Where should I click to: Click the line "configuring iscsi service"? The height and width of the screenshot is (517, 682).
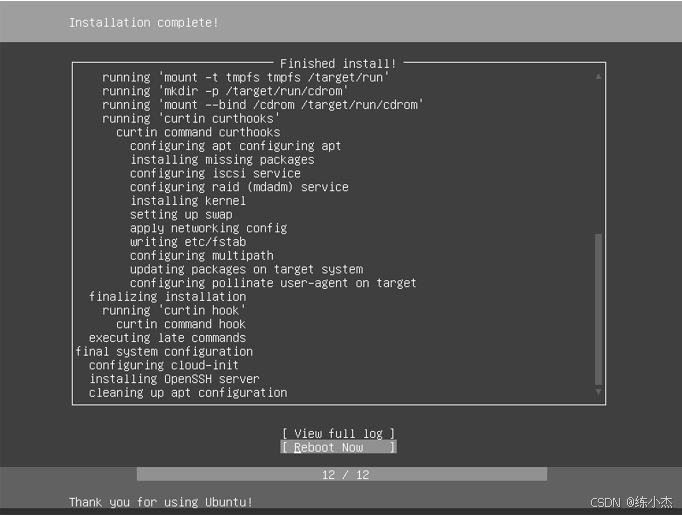(215, 173)
